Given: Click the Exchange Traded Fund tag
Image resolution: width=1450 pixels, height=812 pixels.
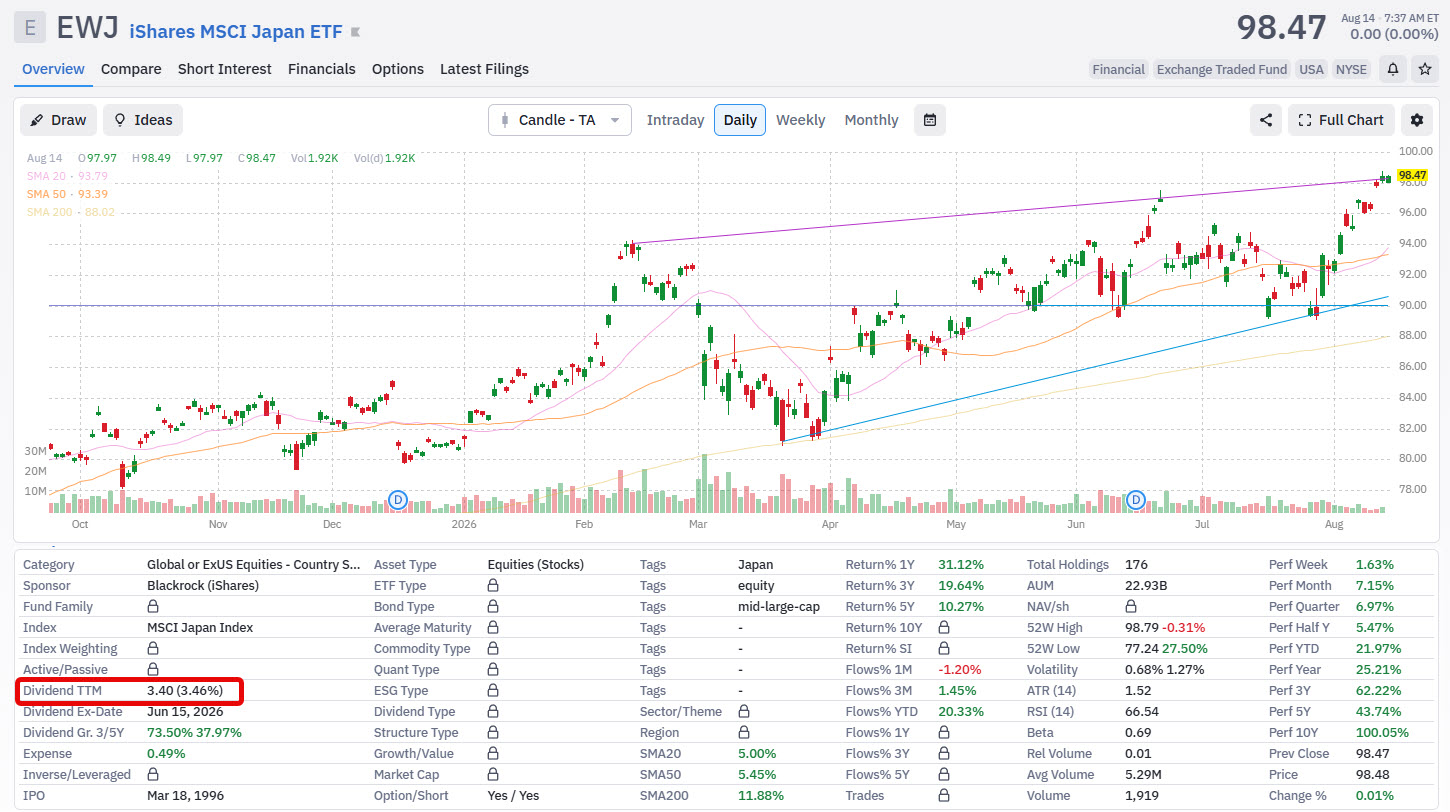Looking at the screenshot, I should [1221, 69].
